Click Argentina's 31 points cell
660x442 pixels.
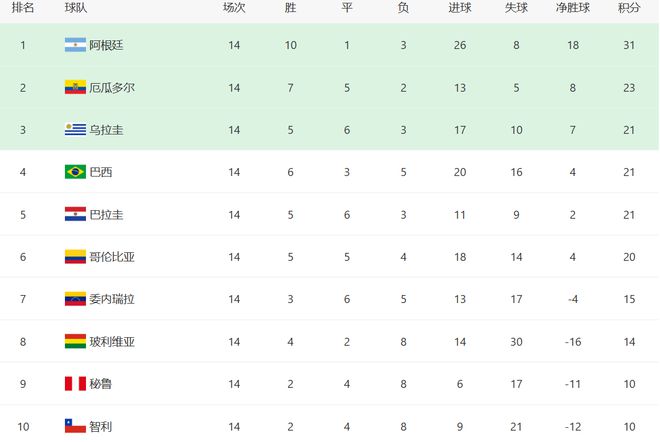[x=630, y=45]
